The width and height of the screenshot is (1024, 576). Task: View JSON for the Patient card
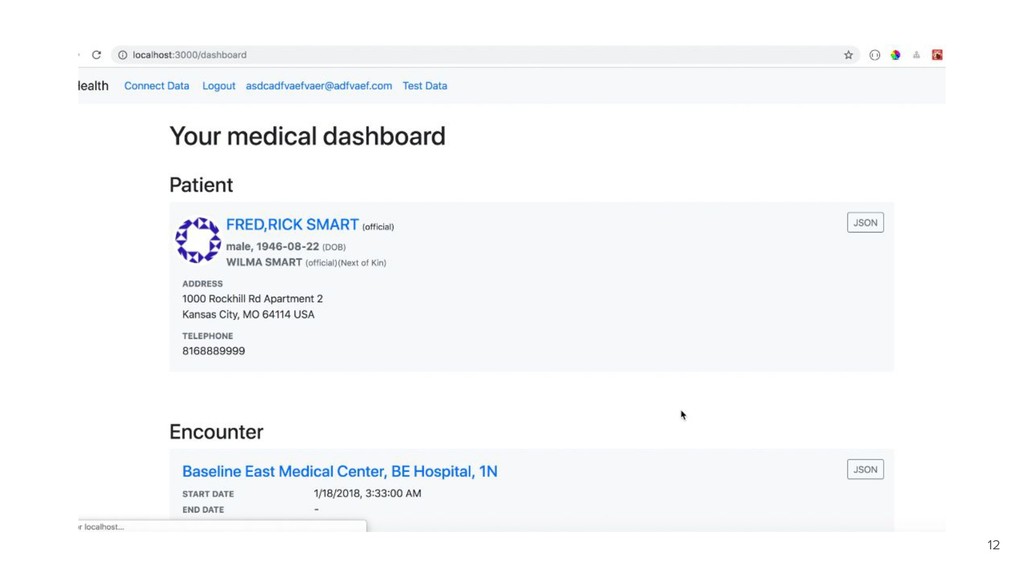865,223
